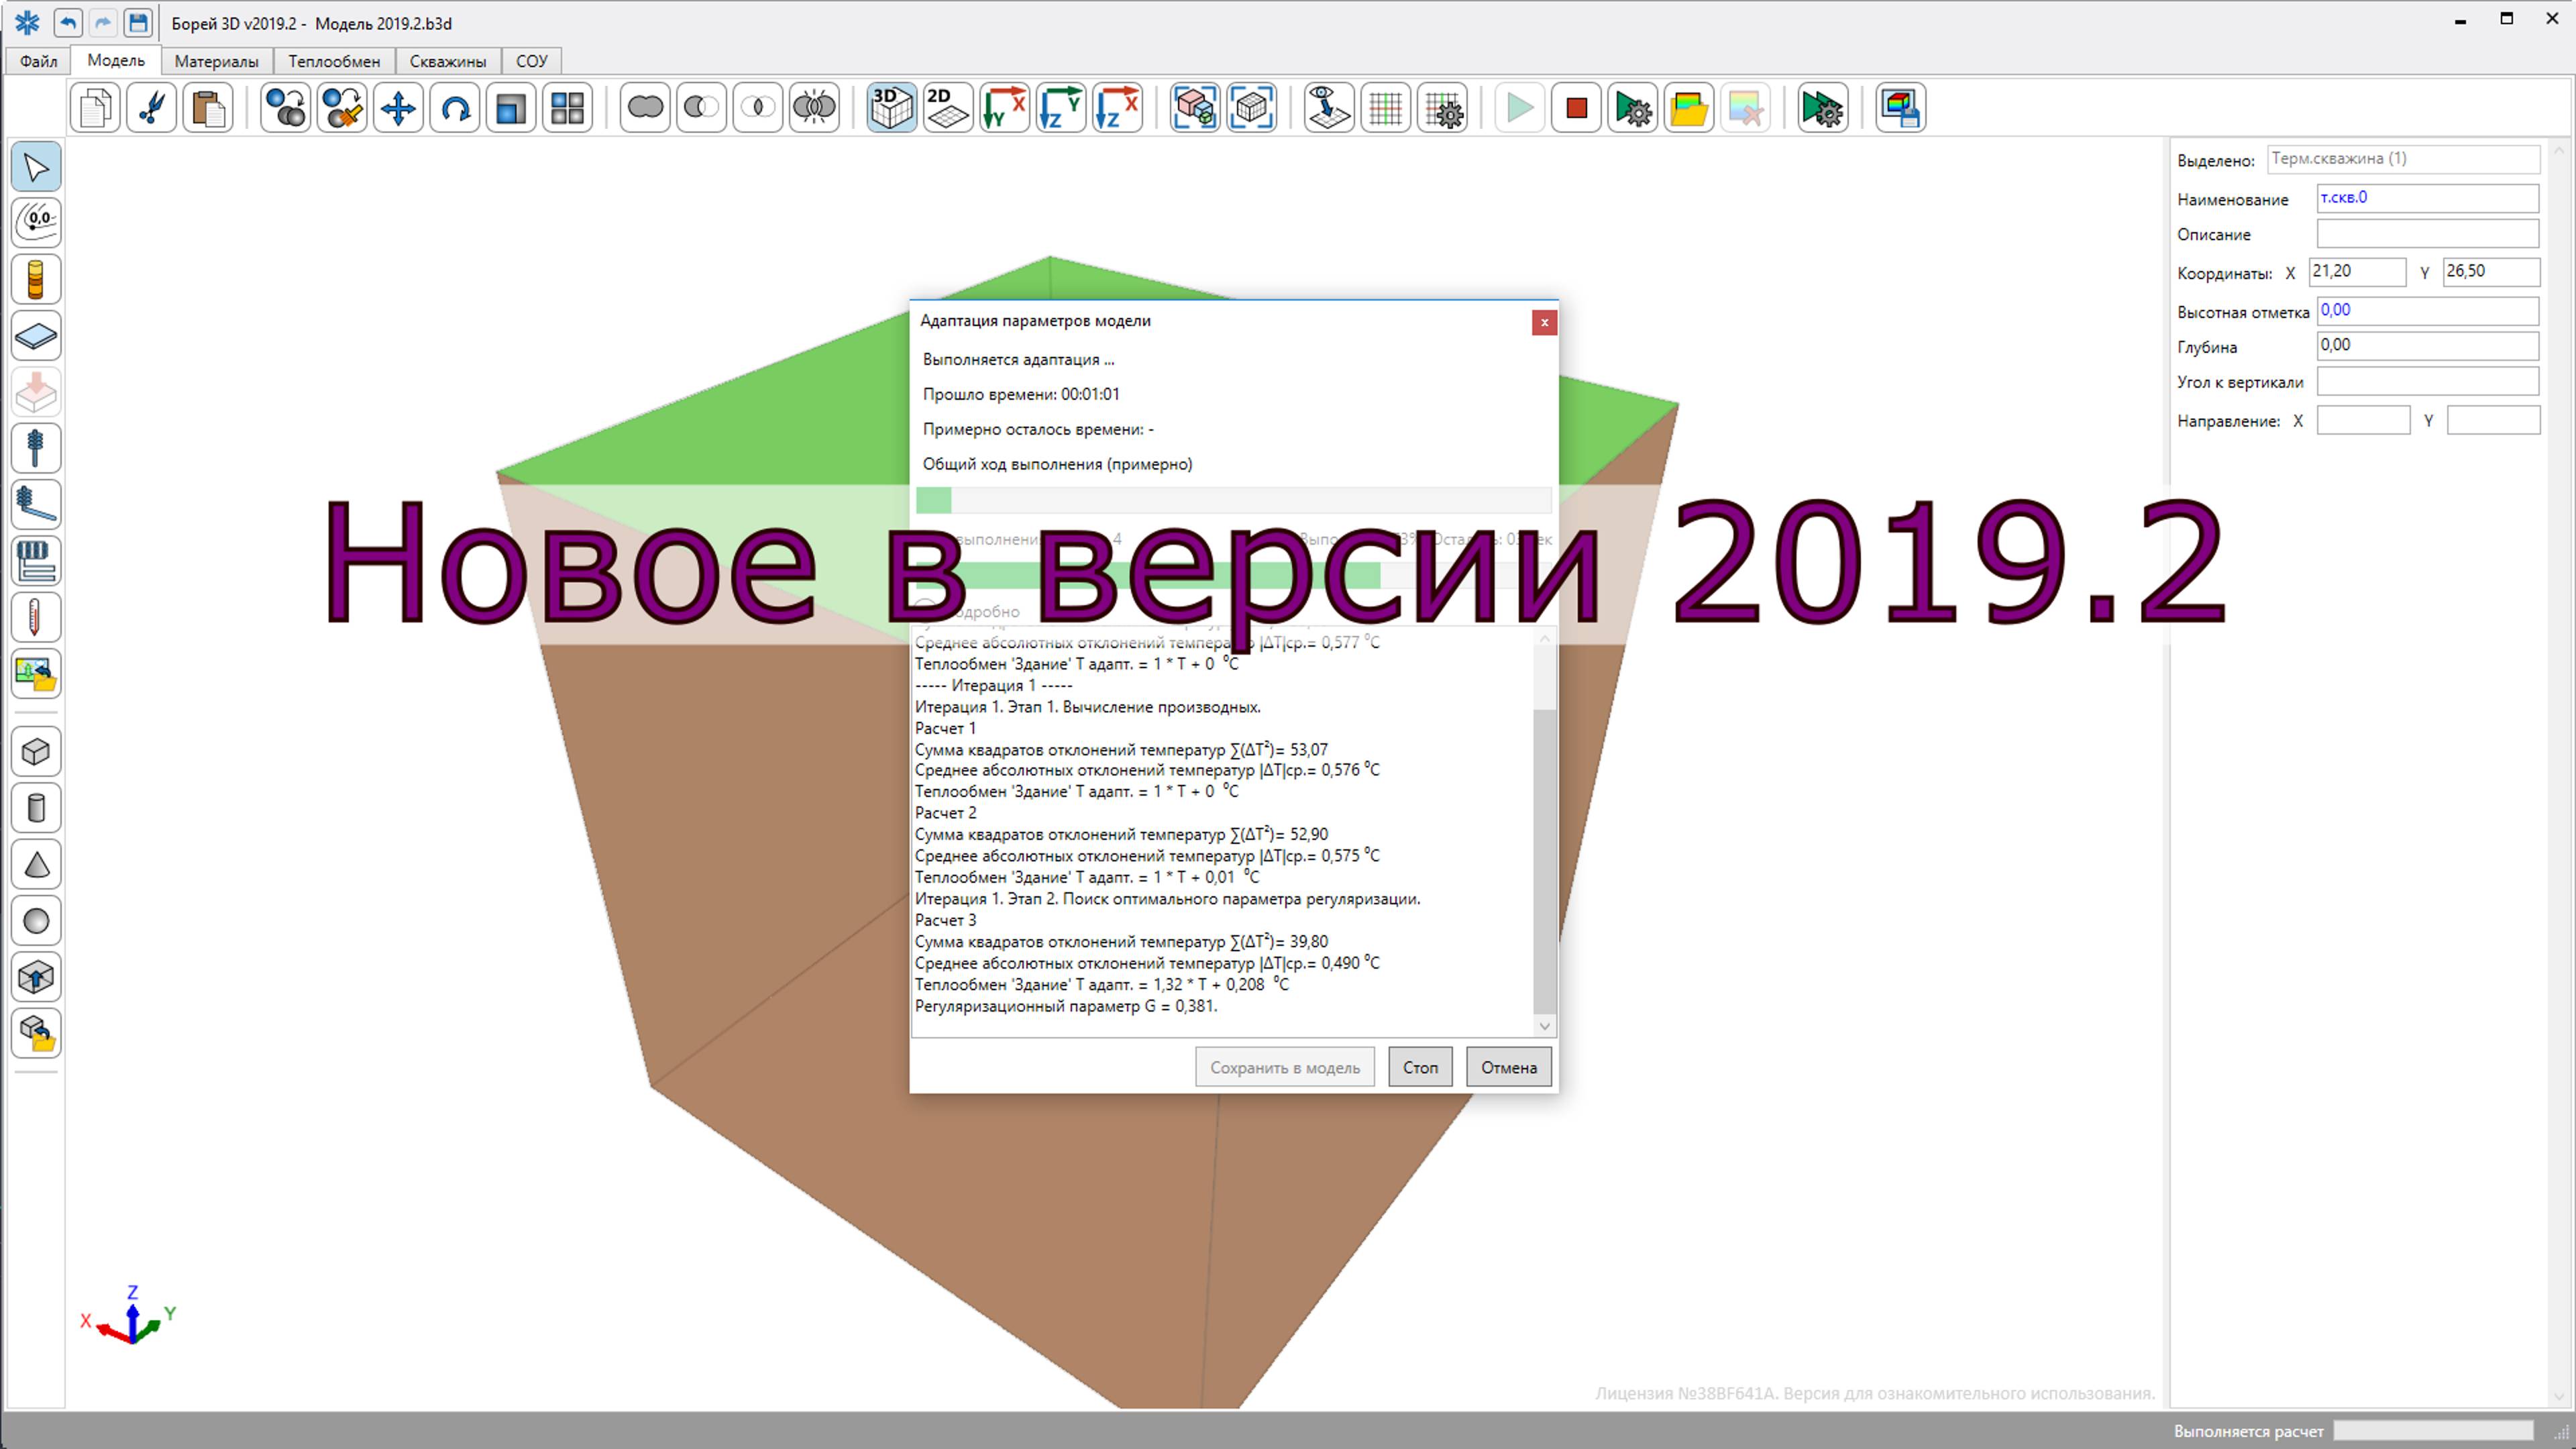
Task: Select the Rotate tool with curved arrow
Action: [x=455, y=107]
